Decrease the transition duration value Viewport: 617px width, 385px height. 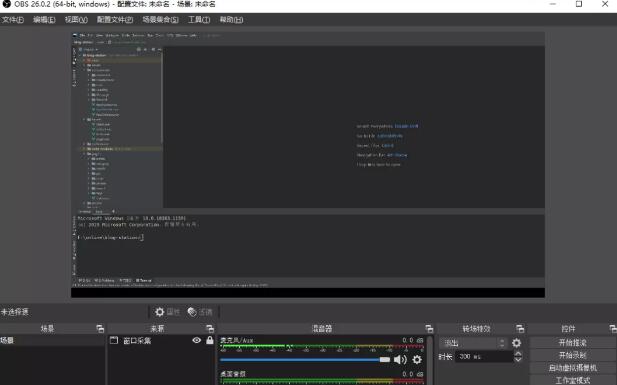[518, 359]
